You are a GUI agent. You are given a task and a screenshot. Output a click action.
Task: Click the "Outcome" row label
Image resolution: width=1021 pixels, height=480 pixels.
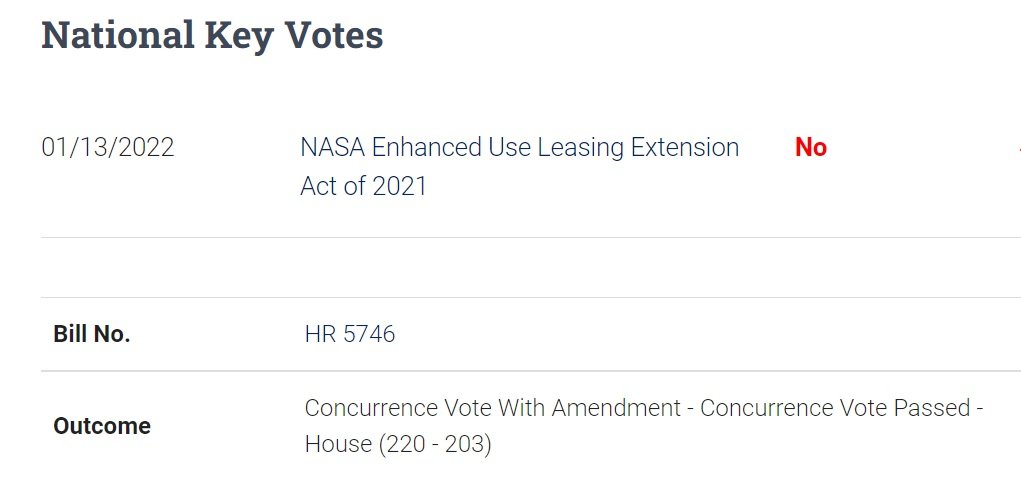tap(102, 426)
